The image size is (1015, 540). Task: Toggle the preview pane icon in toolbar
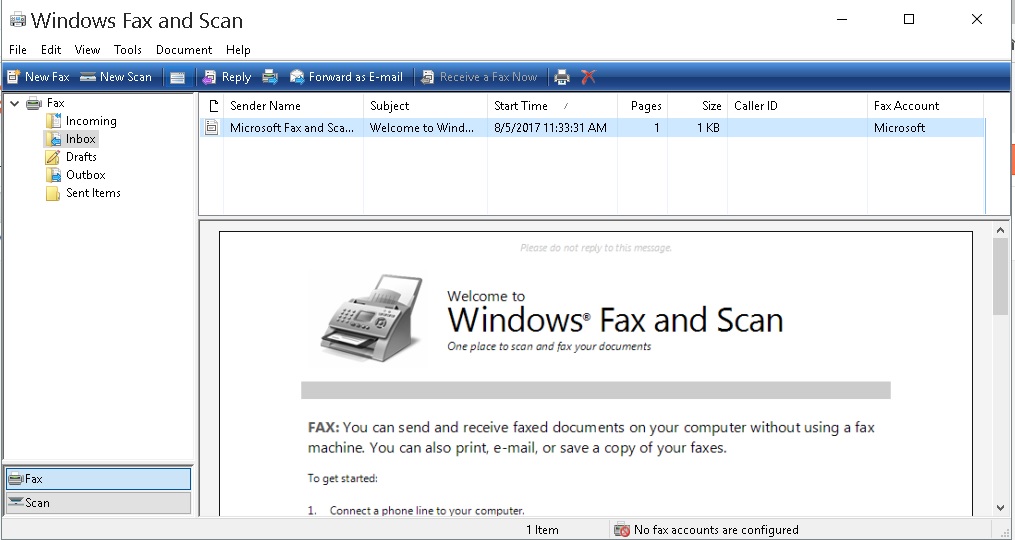click(177, 77)
